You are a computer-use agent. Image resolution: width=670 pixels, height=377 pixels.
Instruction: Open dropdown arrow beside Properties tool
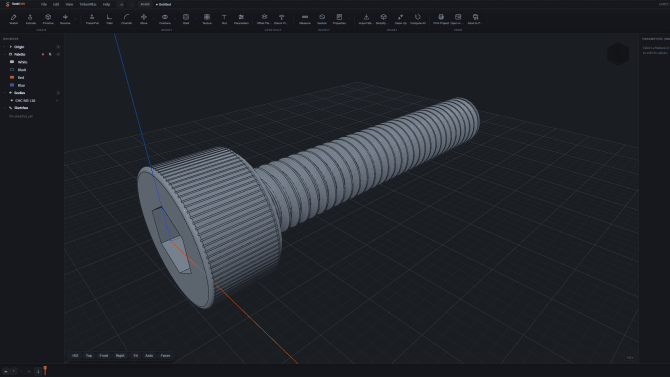coord(349,19)
